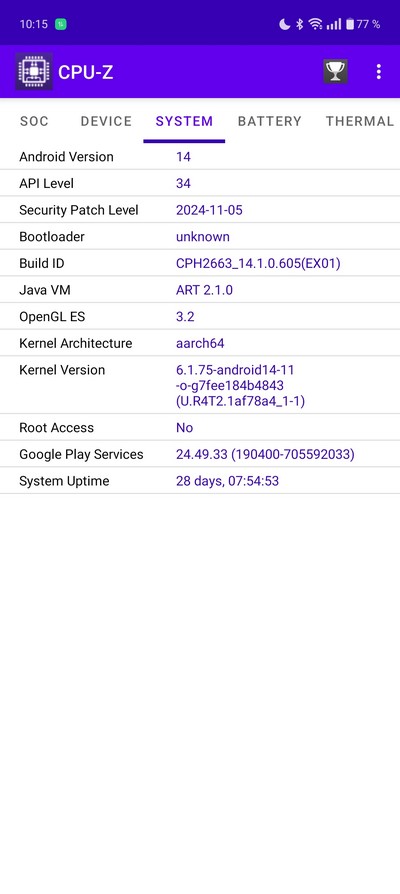
Task: Tap the Build ID value CPH2663
Action: click(258, 263)
